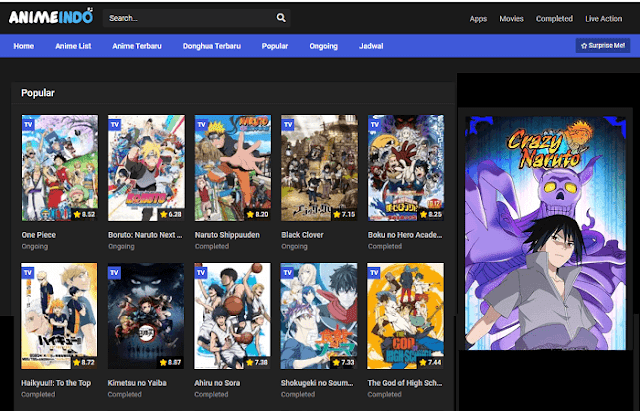This screenshot has height=411, width=640.
Task: Open the Naruto Shippuuden poster thumbnail
Action: pos(233,168)
